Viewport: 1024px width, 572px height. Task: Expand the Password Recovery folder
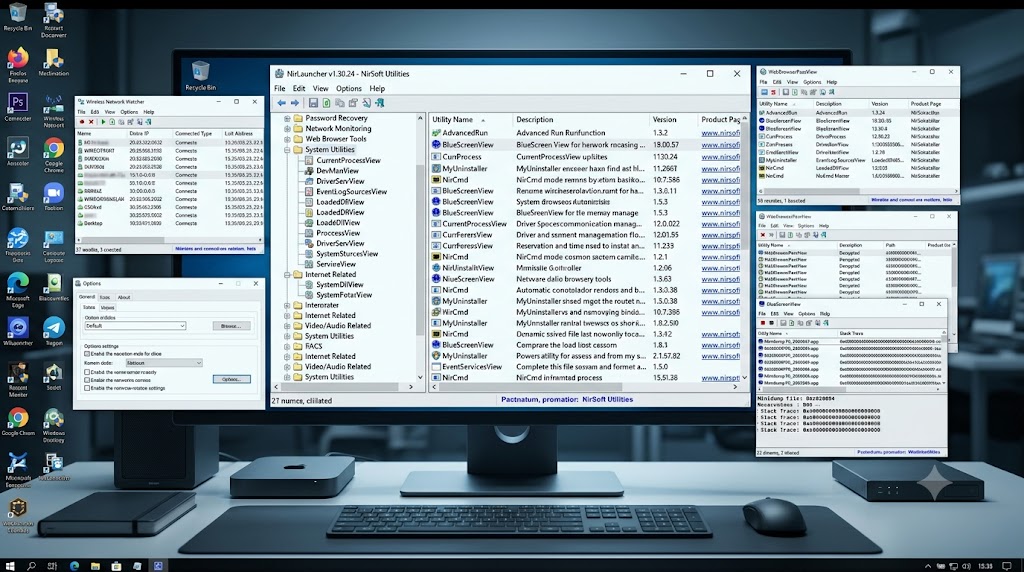pyautogui.click(x=287, y=118)
